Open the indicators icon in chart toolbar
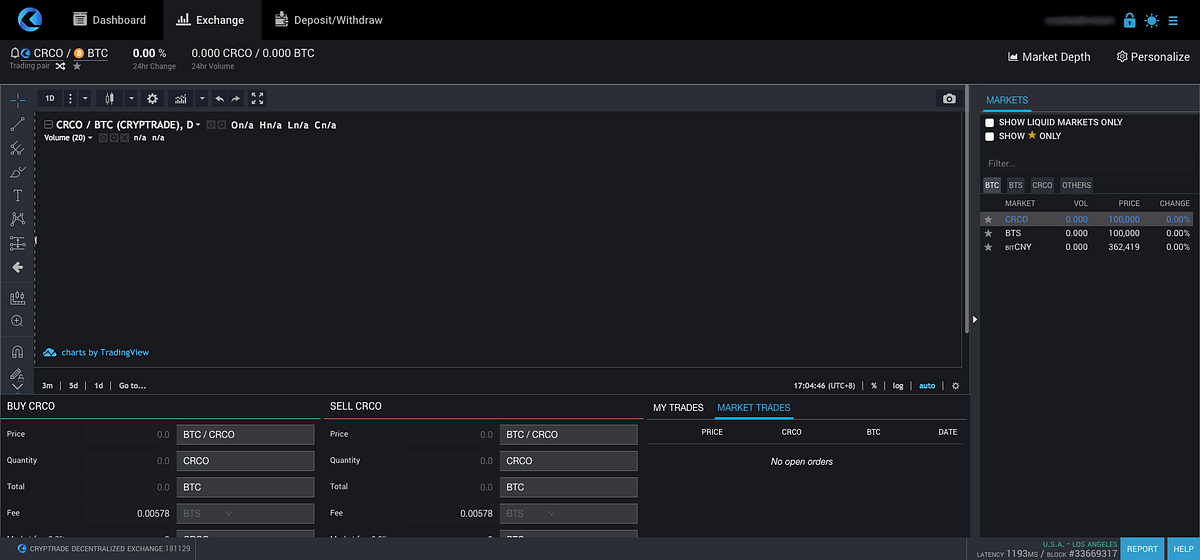Image resolution: width=1200 pixels, height=560 pixels. pyautogui.click(x=181, y=99)
